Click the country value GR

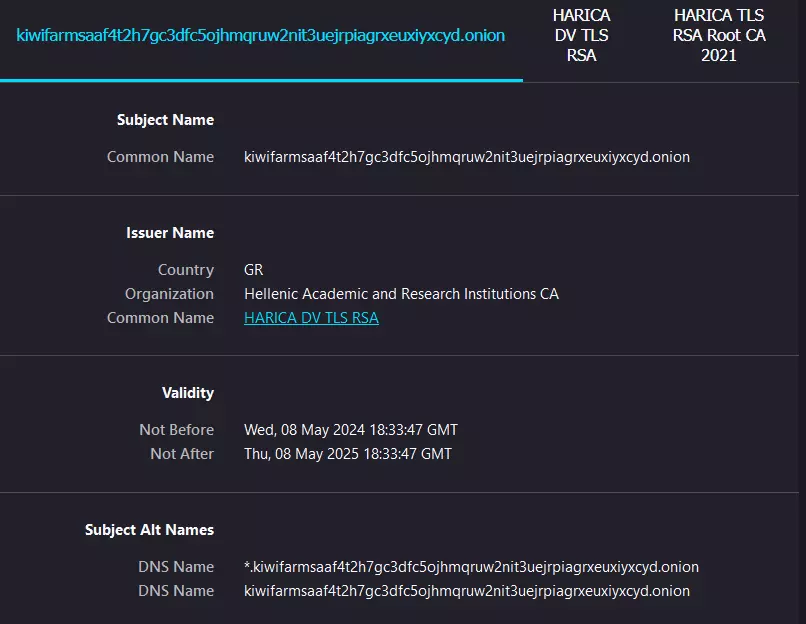[253, 269]
